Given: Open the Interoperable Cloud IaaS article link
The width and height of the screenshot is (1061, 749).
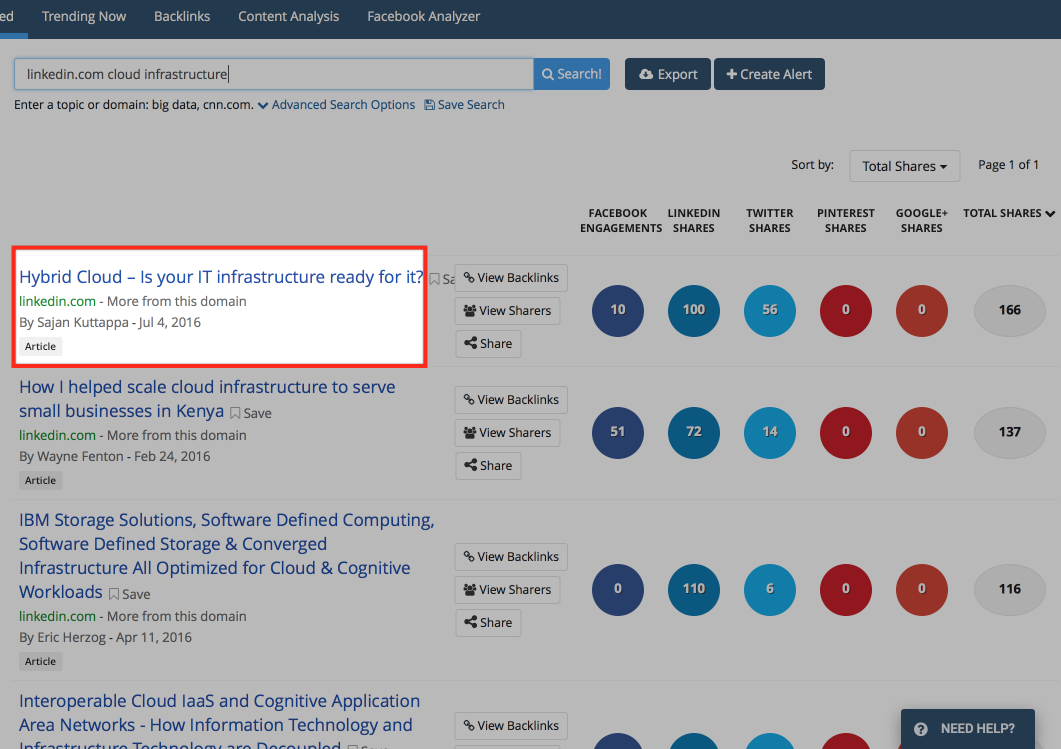Looking at the screenshot, I should pyautogui.click(x=219, y=719).
